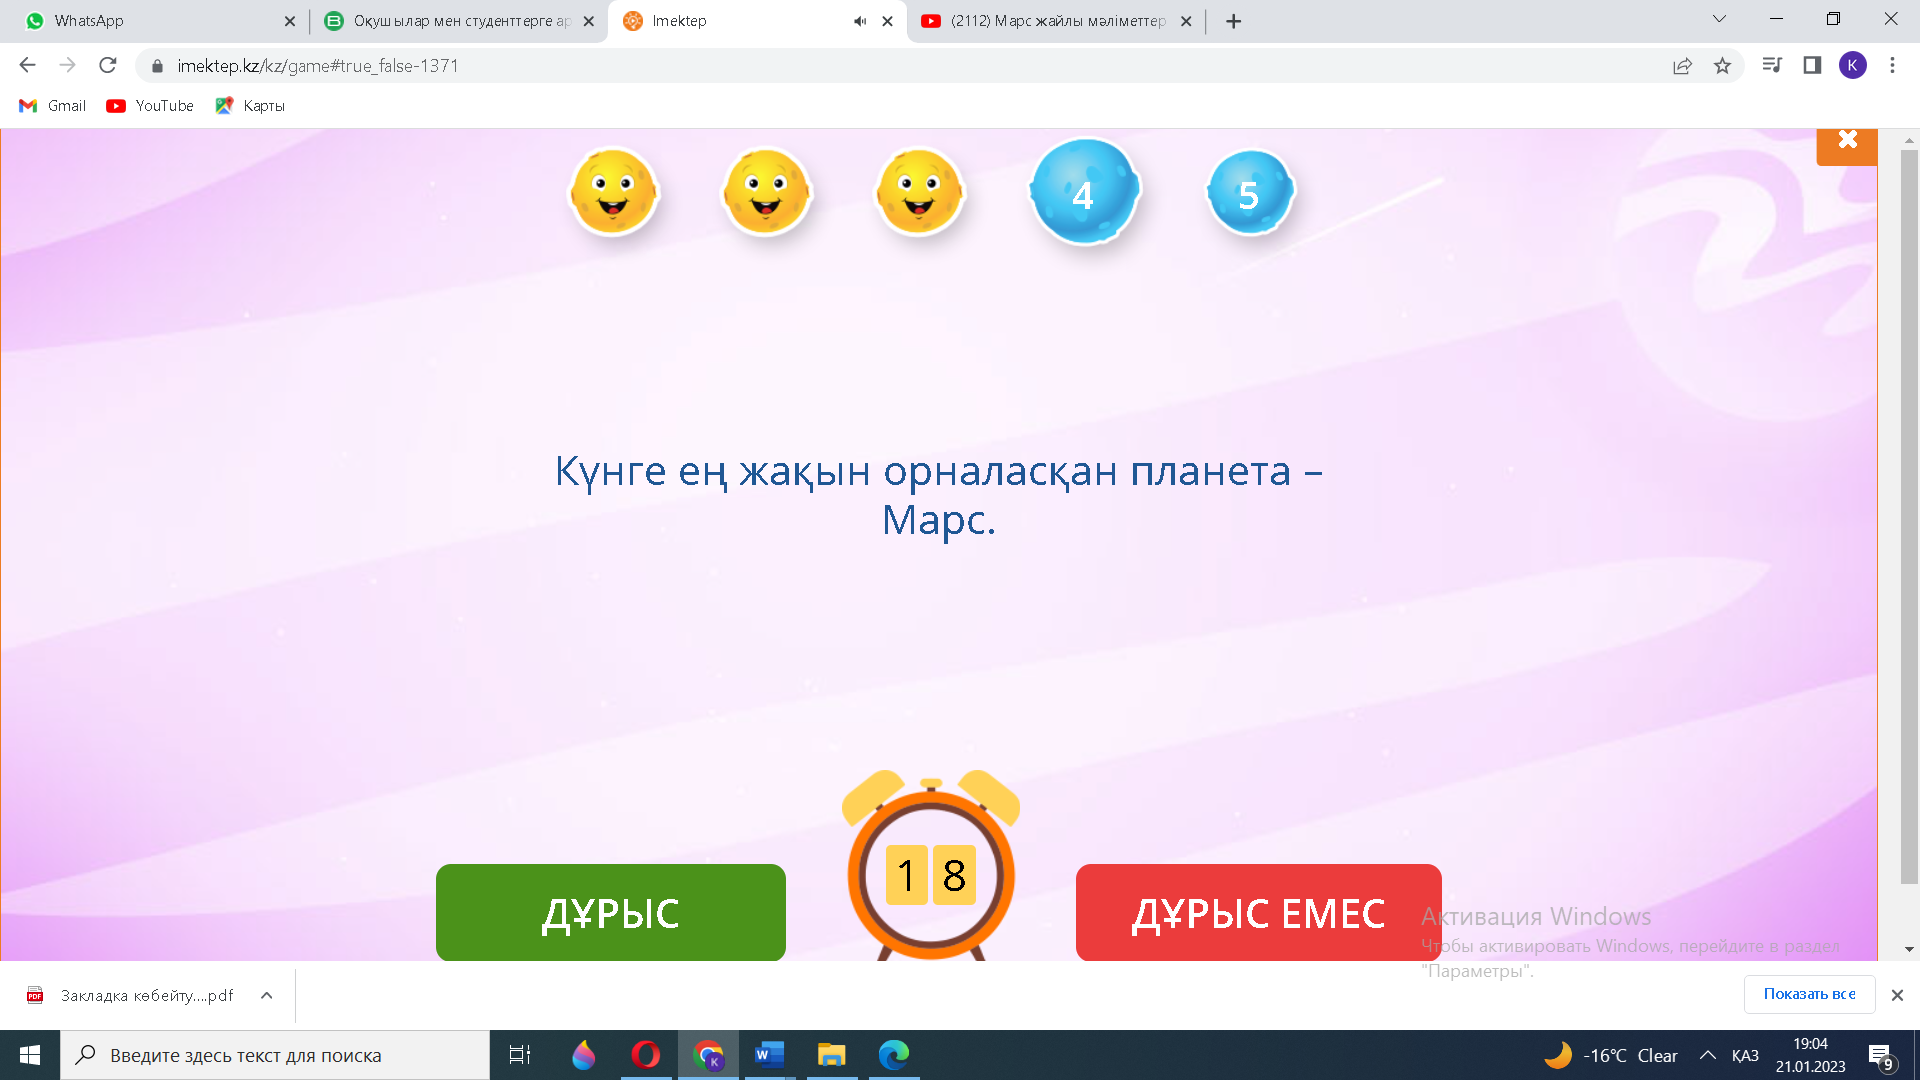
Task: Bookmark this page with the star icon
Action: tap(1722, 66)
